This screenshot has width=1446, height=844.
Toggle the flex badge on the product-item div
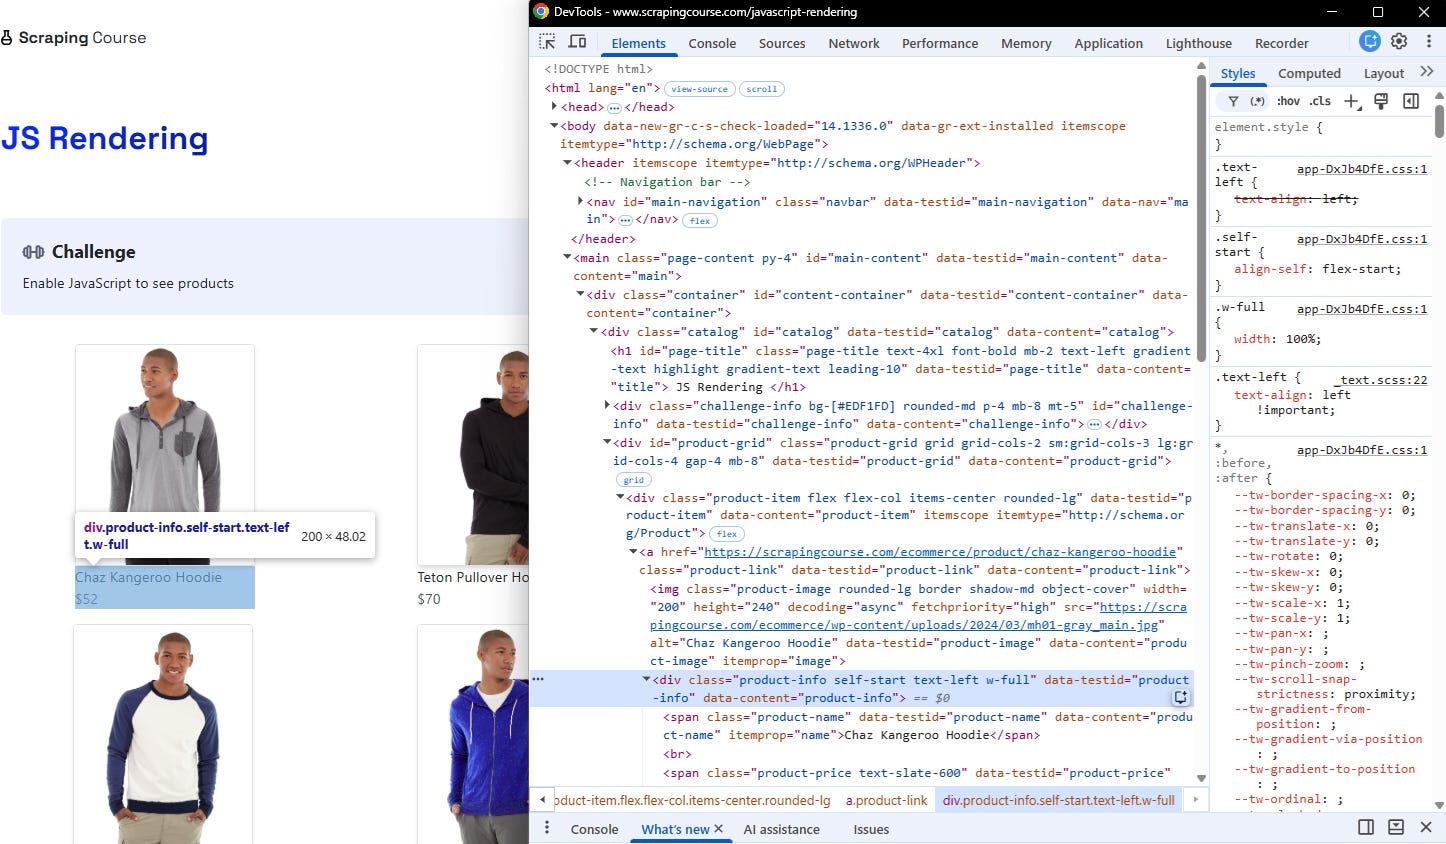click(727, 534)
